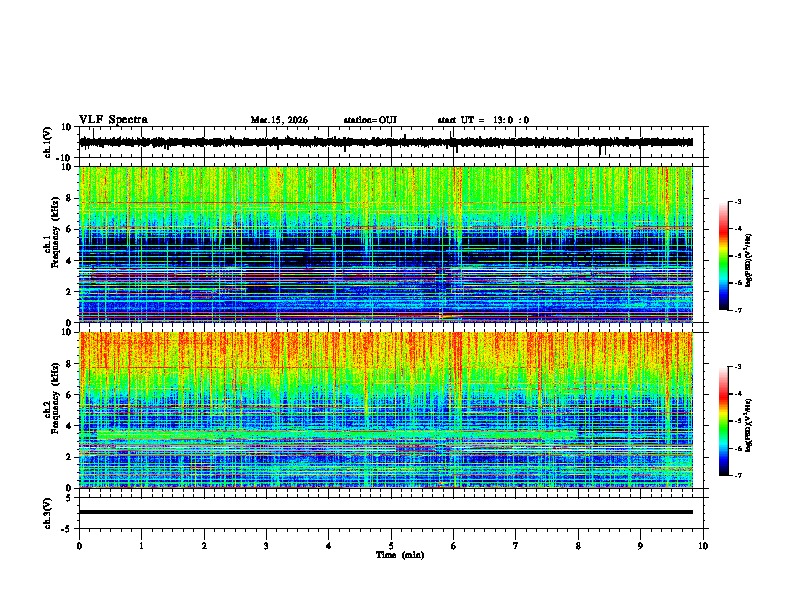Click time axis tick label 8
This screenshot has height=612, width=792.
coord(578,546)
